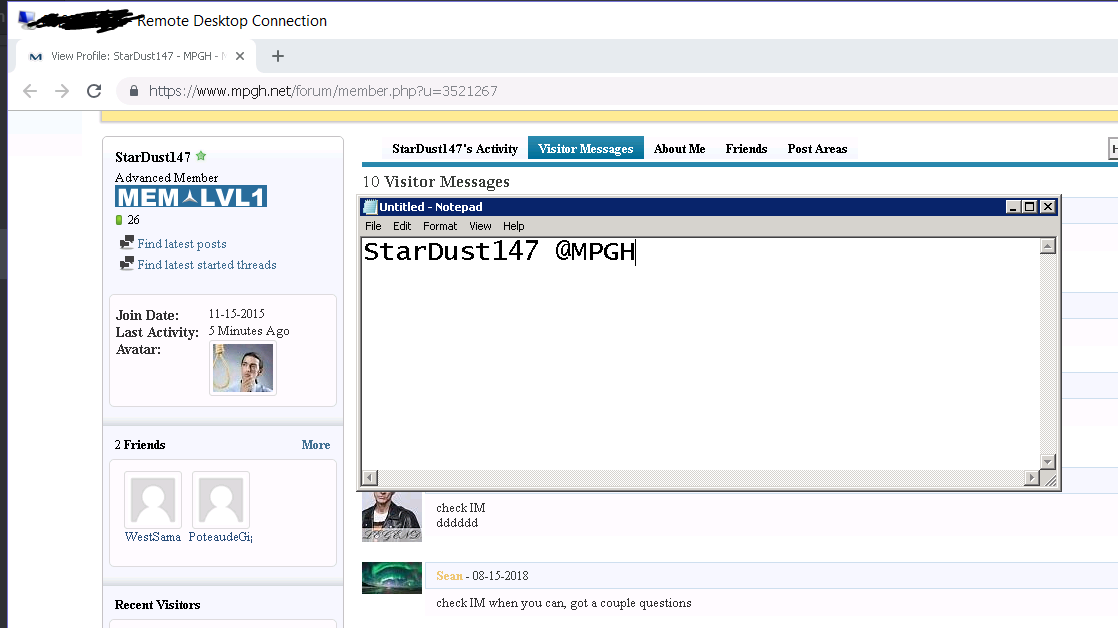Switch to Post Areas tab
The image size is (1118, 628).
click(817, 148)
